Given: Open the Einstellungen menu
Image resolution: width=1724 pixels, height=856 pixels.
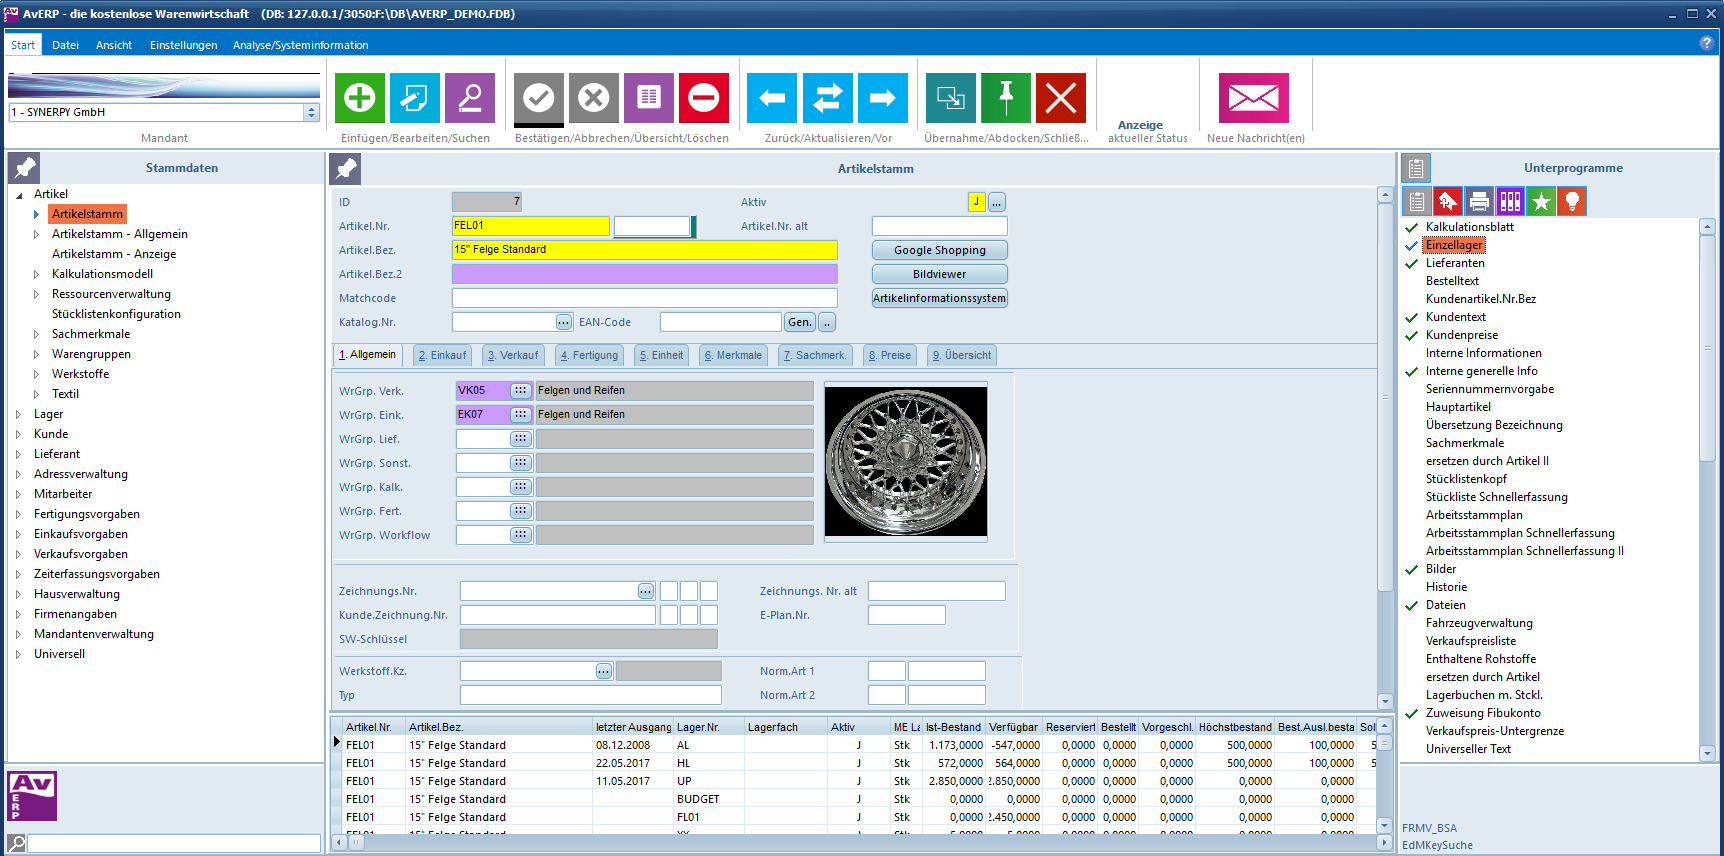Looking at the screenshot, I should [x=183, y=45].
